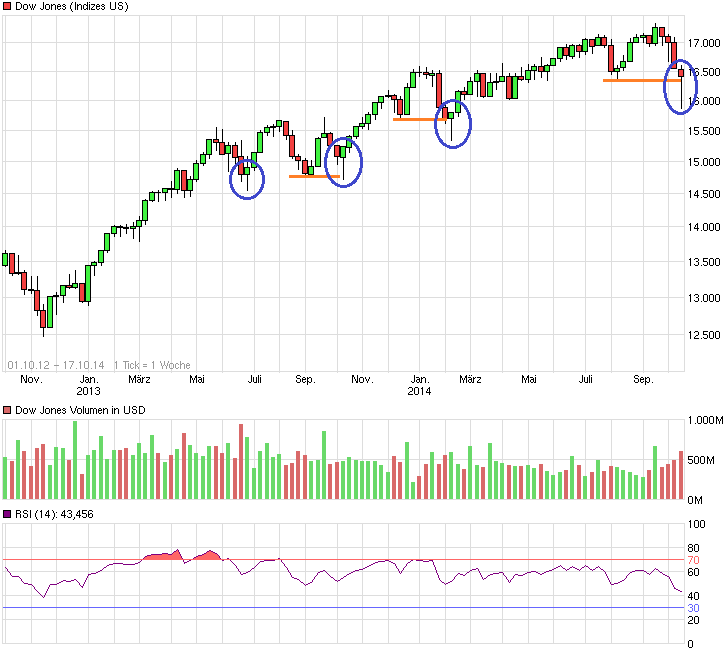Click the 12.500 price axis label
The image size is (726, 652).
pos(704,335)
